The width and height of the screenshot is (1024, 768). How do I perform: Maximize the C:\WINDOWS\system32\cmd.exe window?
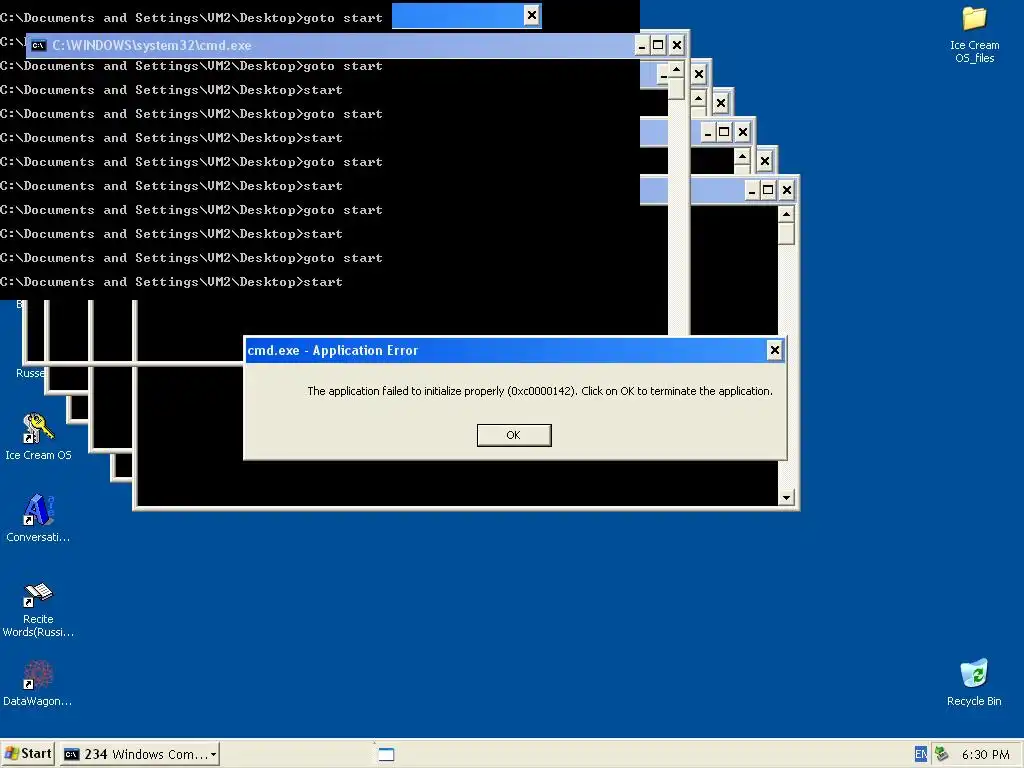click(658, 45)
